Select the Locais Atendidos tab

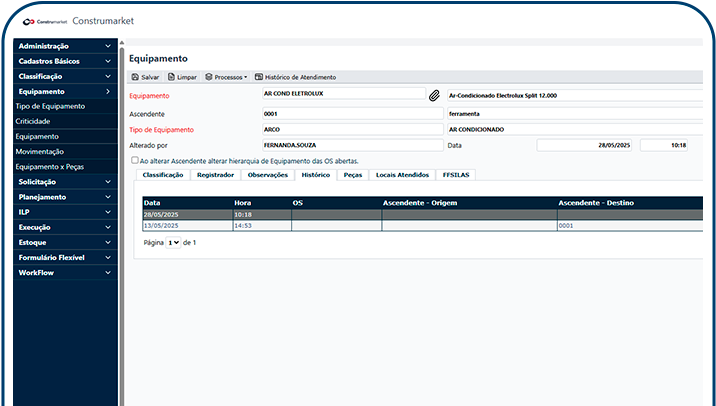402,175
